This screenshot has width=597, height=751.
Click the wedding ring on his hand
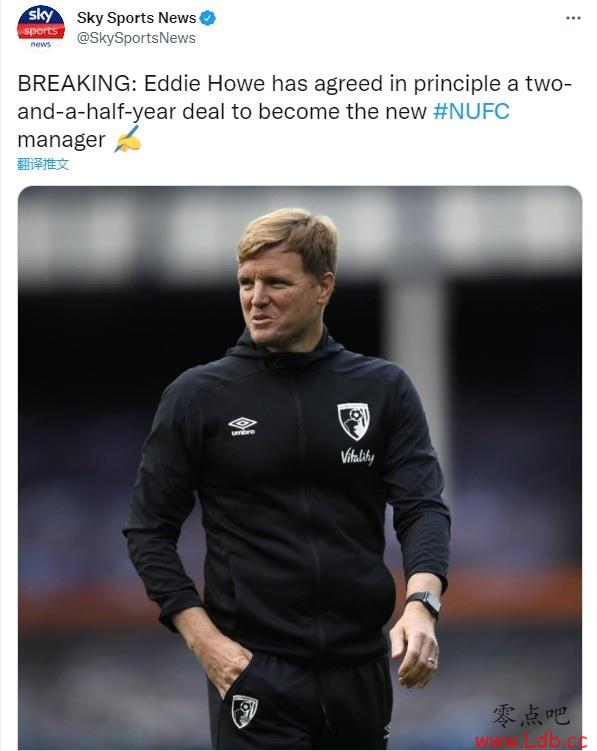pos(431,660)
